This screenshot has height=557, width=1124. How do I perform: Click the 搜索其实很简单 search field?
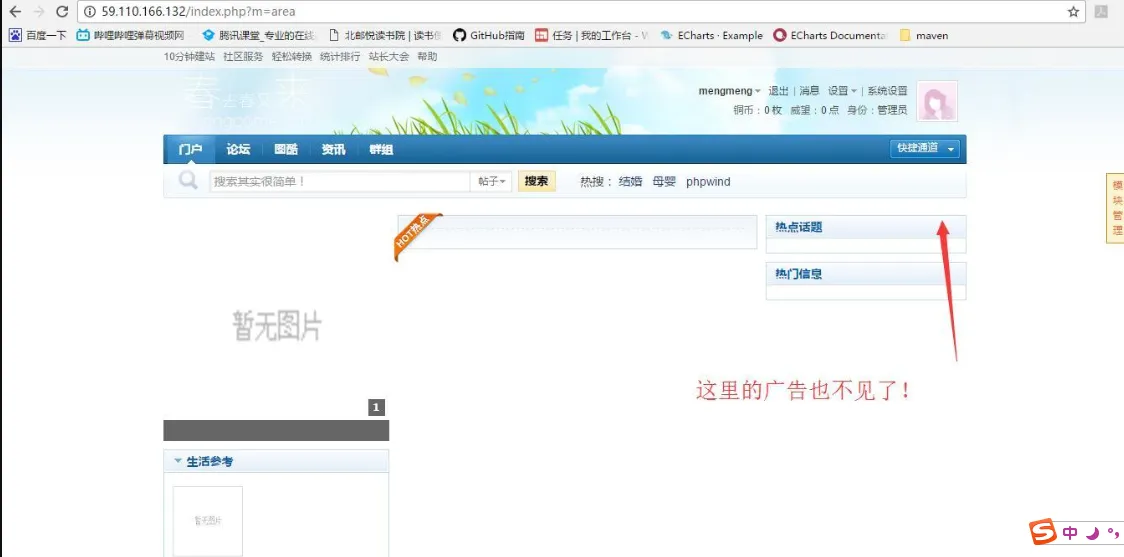[x=340, y=181]
